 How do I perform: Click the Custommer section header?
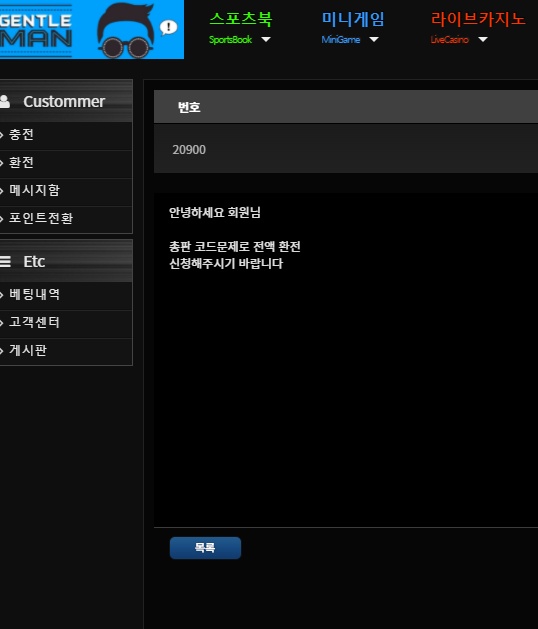point(66,101)
